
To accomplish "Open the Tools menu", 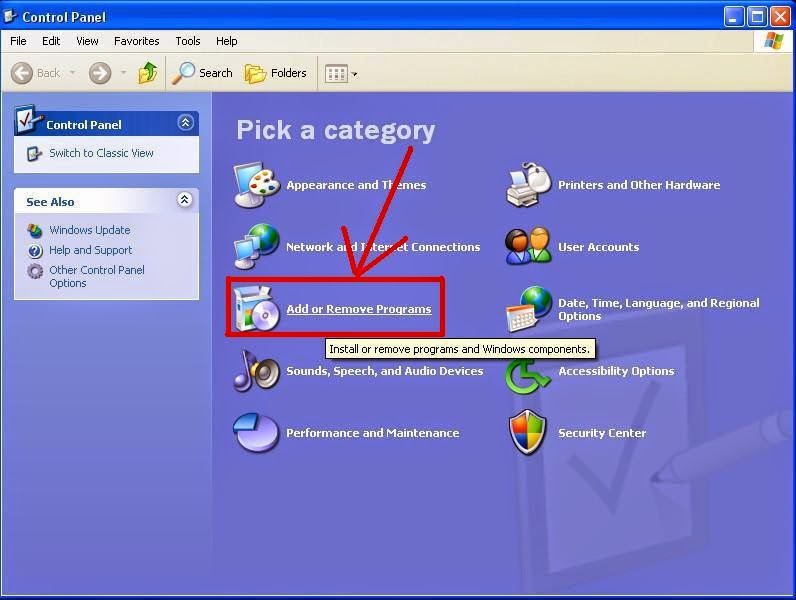I will tap(188, 41).
